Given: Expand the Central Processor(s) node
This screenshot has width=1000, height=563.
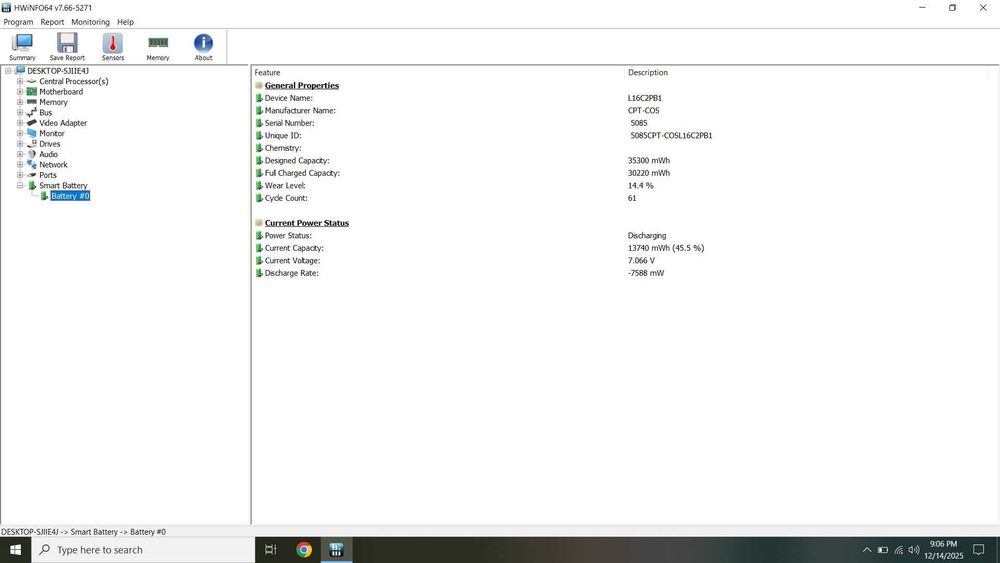Looking at the screenshot, I should tap(20, 81).
